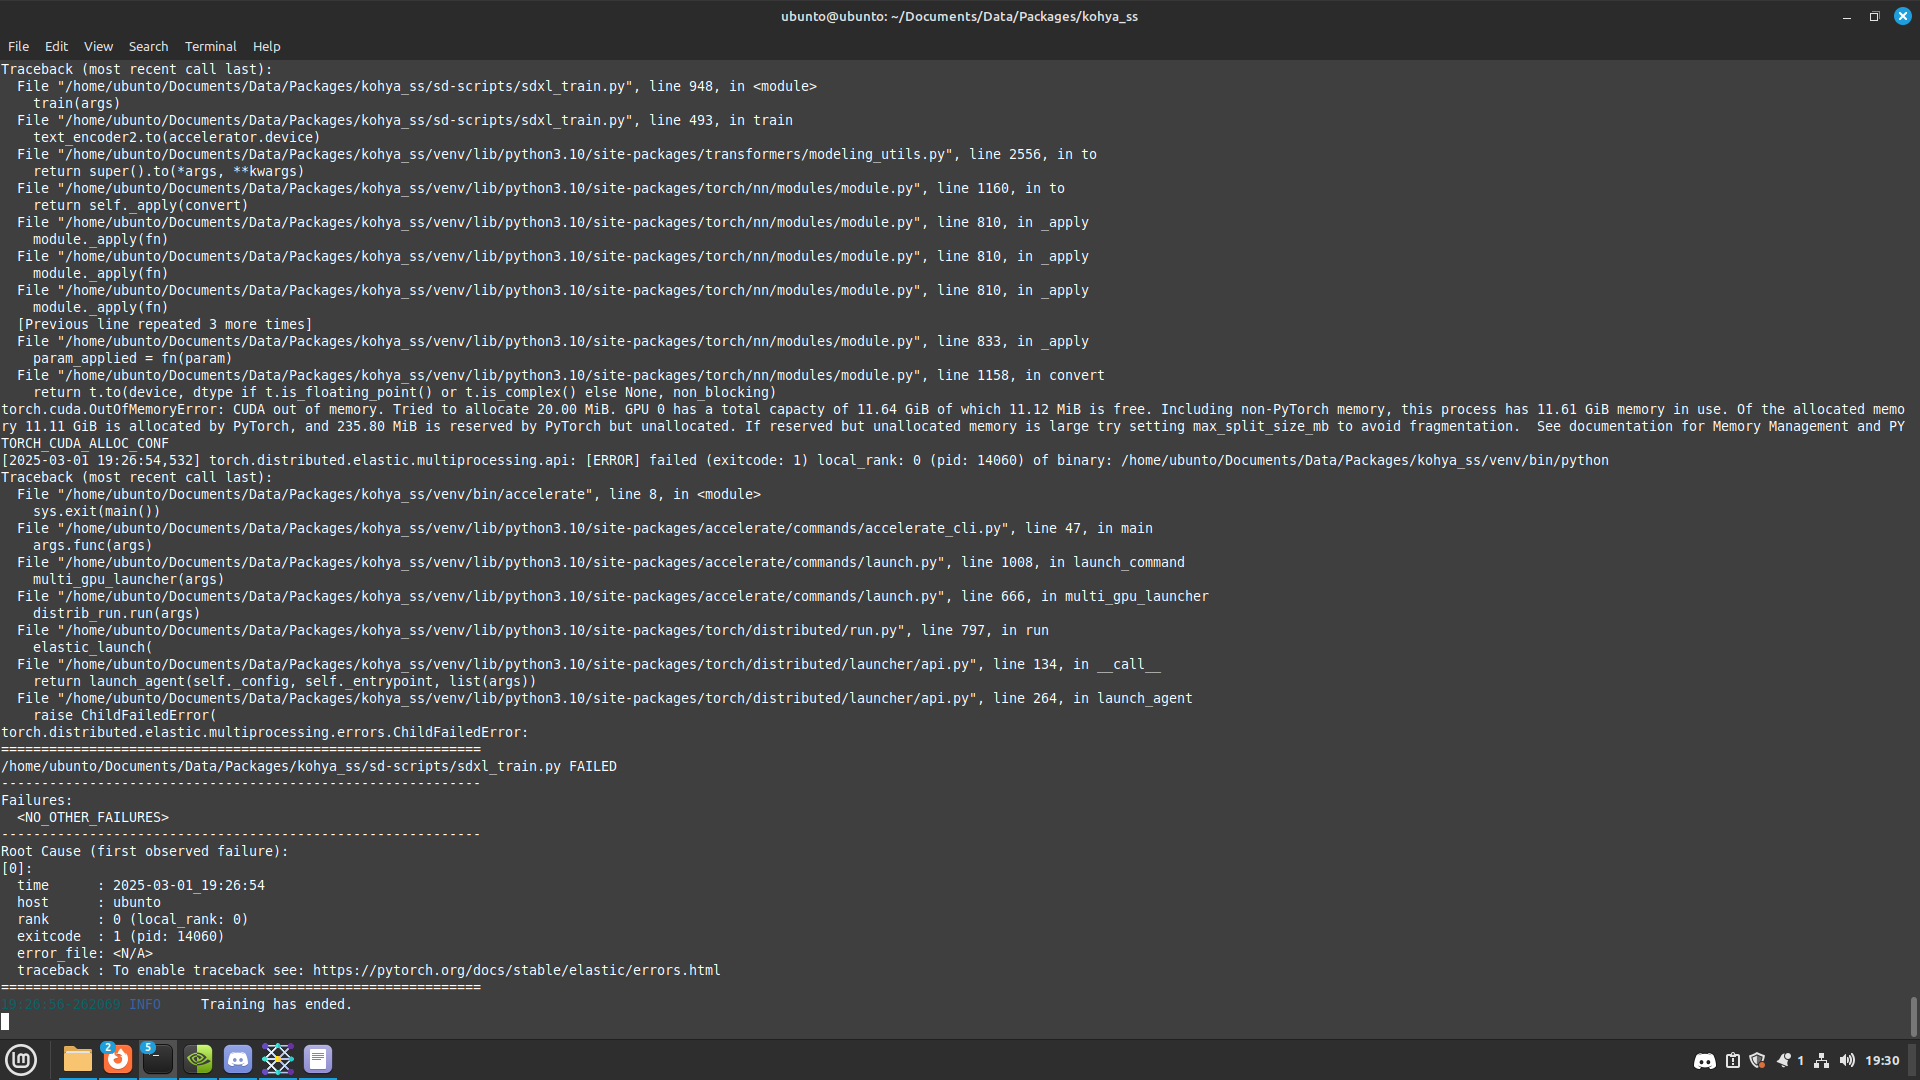Open the update manager shield icon
The image size is (1920, 1080).
coord(1757,1061)
